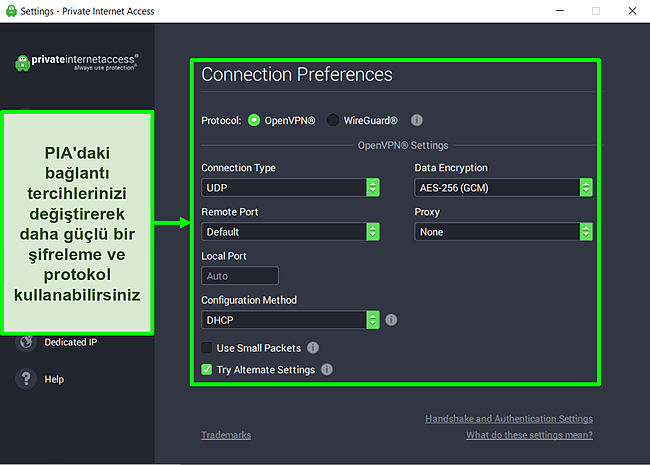Viewport: 650px width, 465px height.
Task: Select the OpenVPN protocol radio button
Action: point(254,120)
